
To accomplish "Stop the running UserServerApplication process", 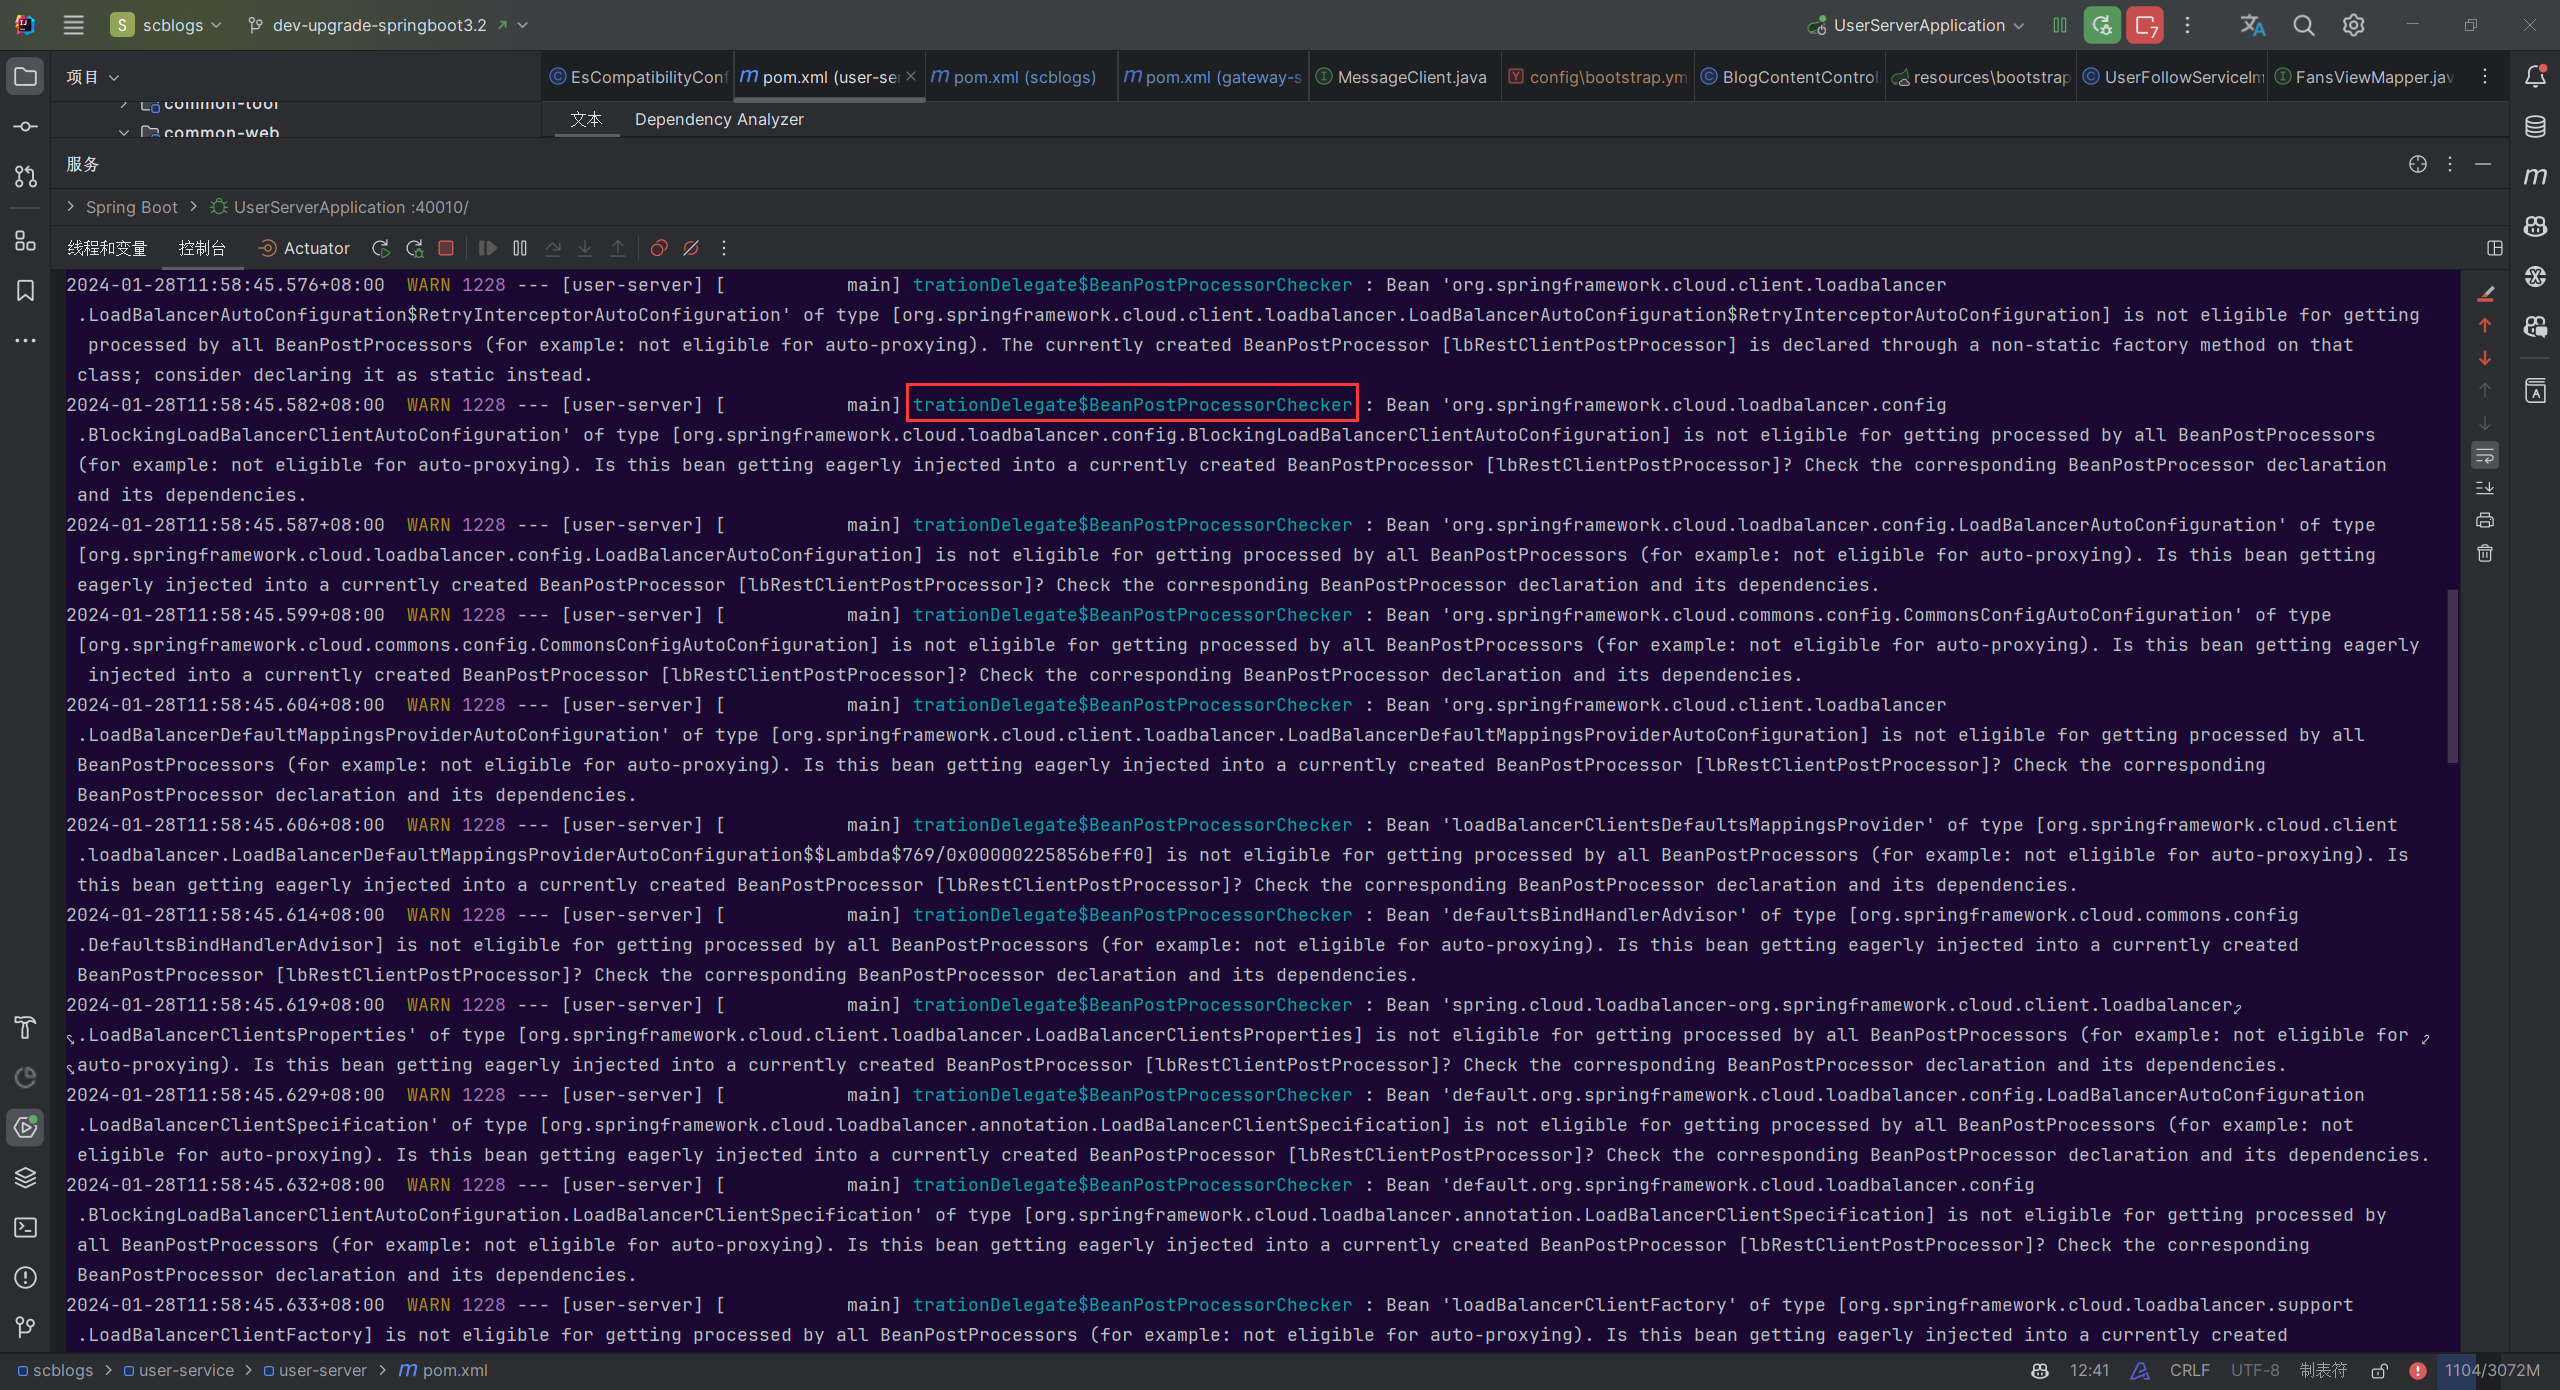I will [x=446, y=248].
